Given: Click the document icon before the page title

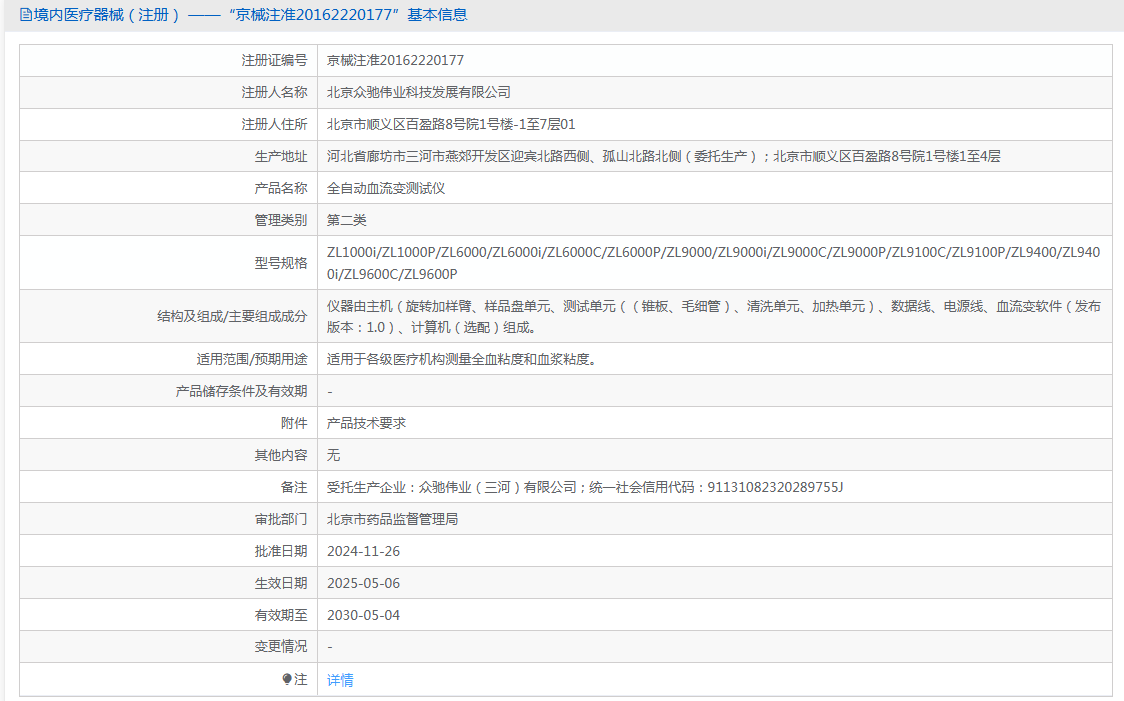Looking at the screenshot, I should tap(26, 15).
